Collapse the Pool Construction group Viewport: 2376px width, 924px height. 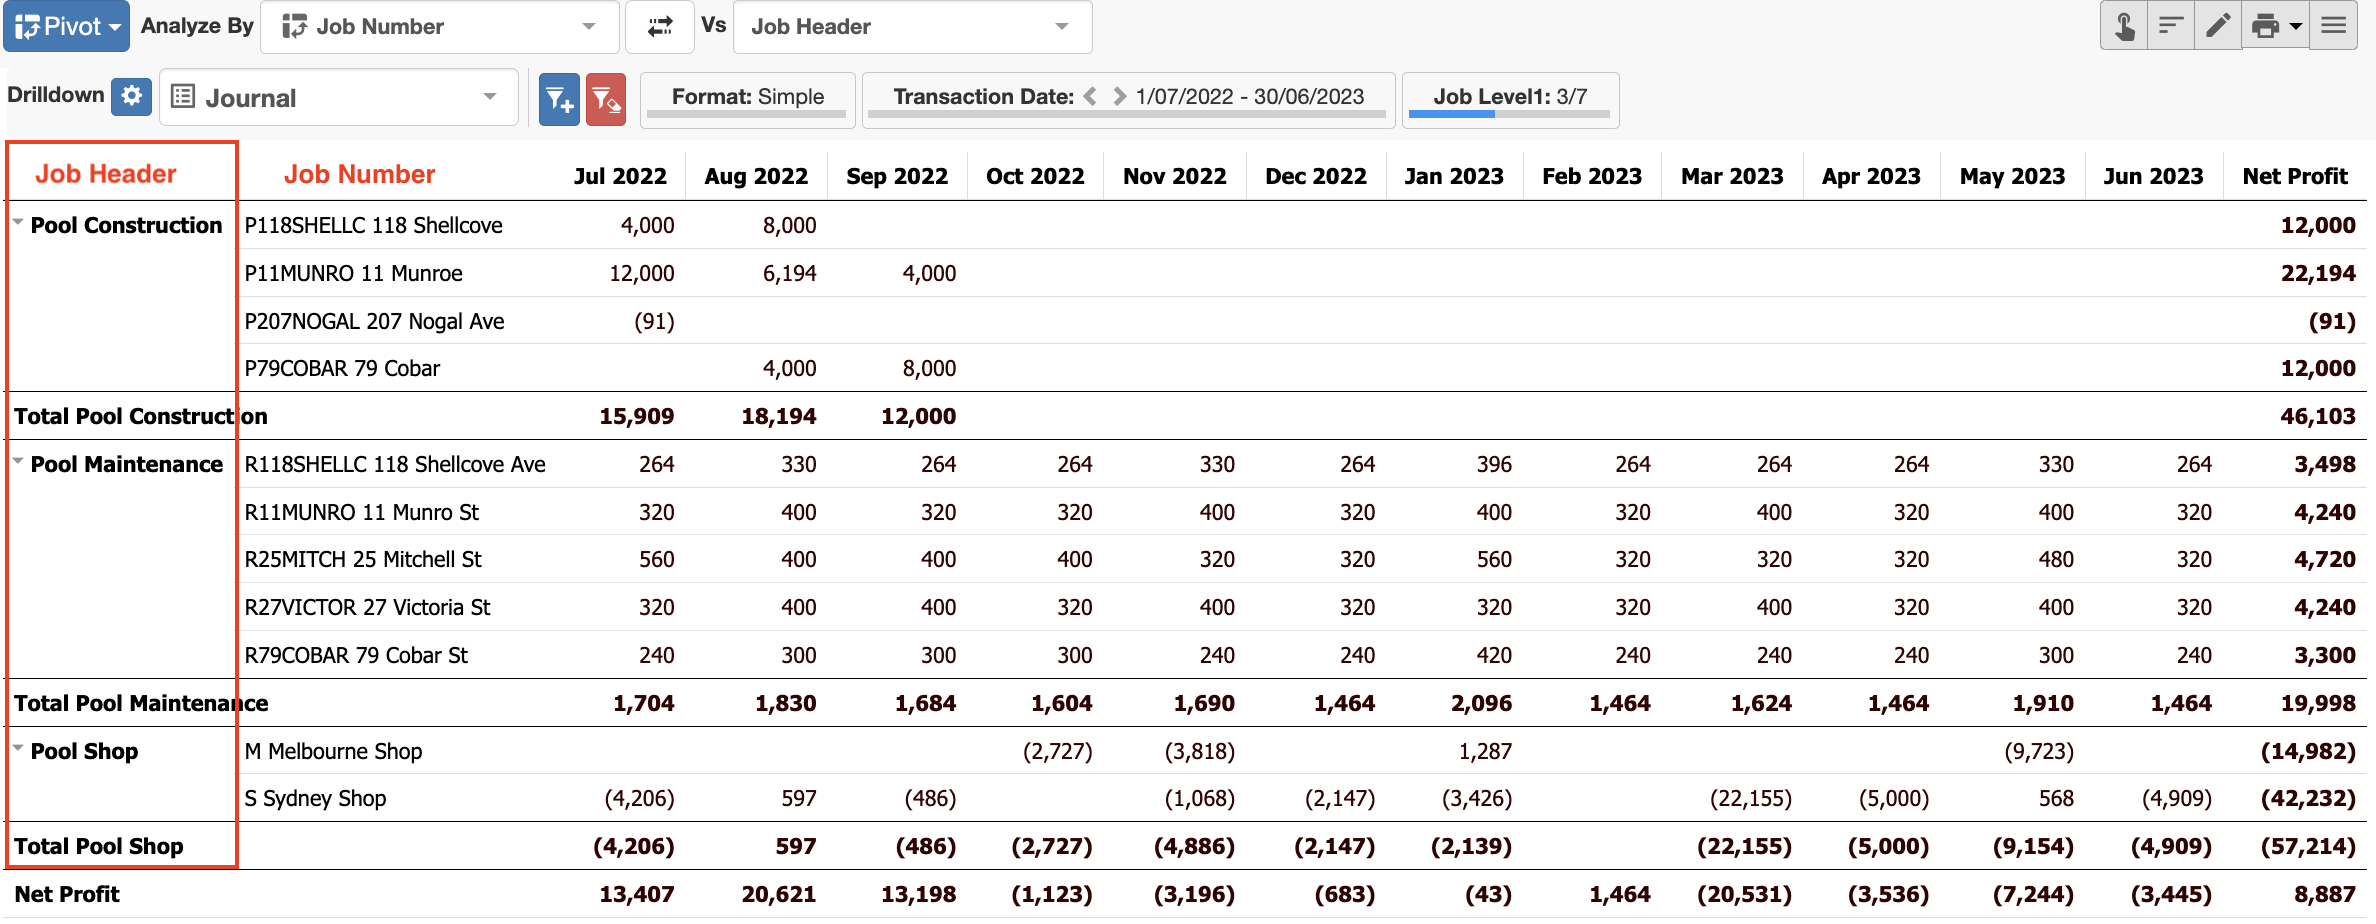click(18, 223)
